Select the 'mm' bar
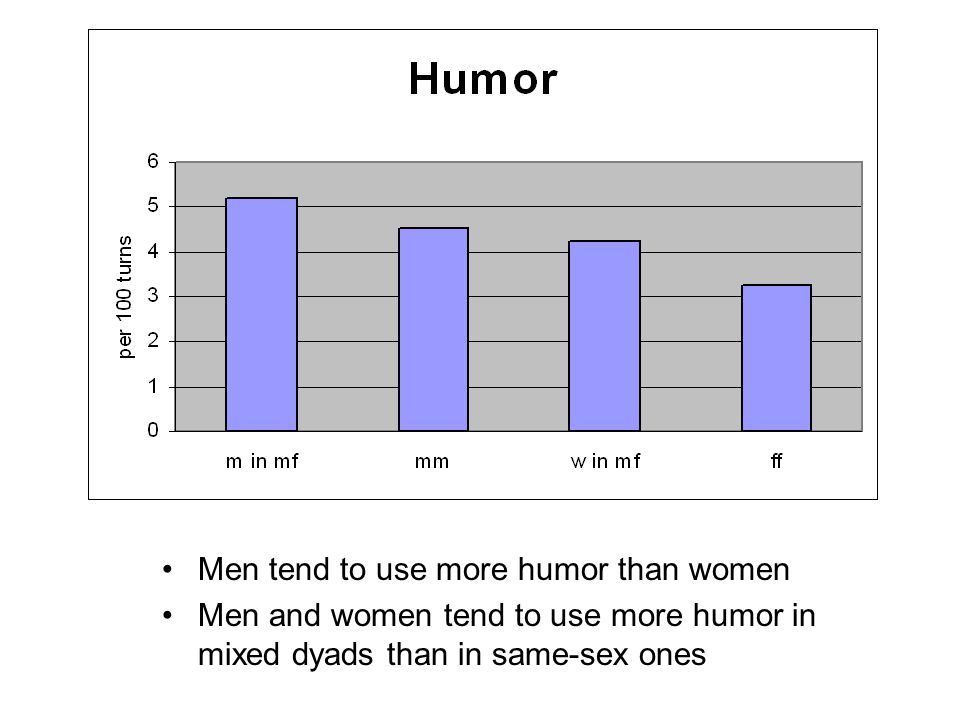The width and height of the screenshot is (960, 720). [x=433, y=329]
